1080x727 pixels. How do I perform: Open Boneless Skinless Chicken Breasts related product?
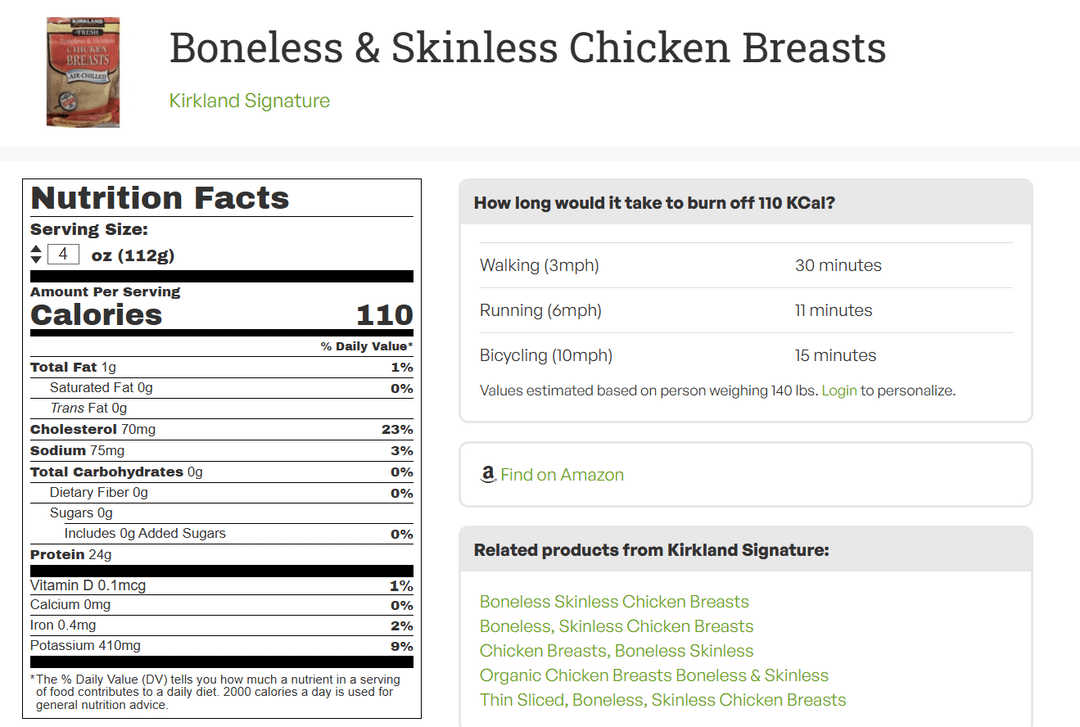tap(614, 602)
